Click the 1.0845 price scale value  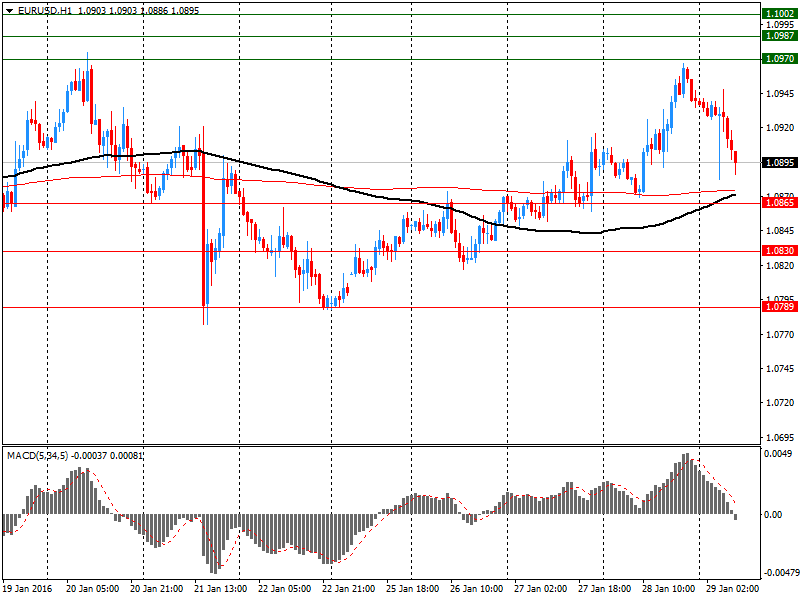[x=780, y=231]
